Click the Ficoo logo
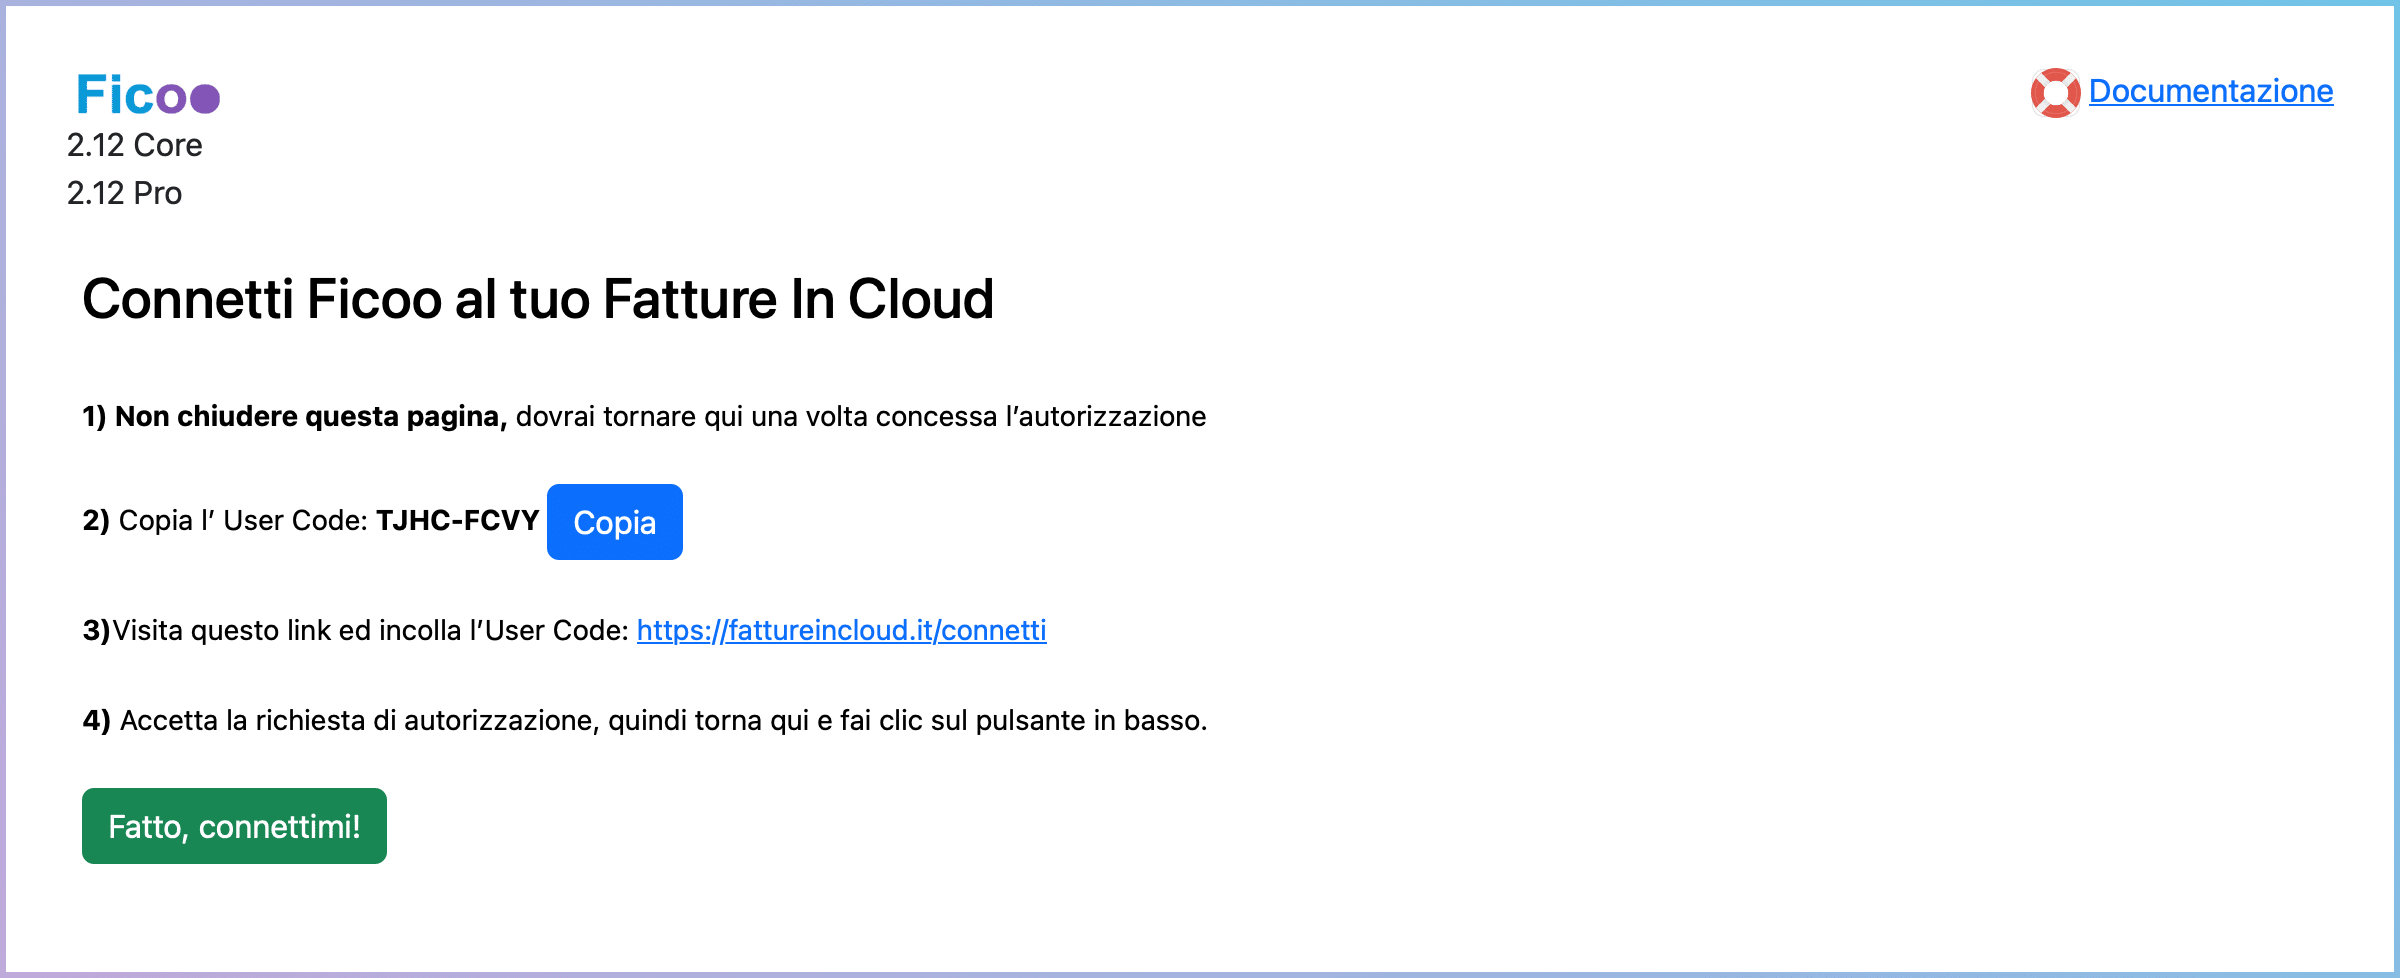 147,96
